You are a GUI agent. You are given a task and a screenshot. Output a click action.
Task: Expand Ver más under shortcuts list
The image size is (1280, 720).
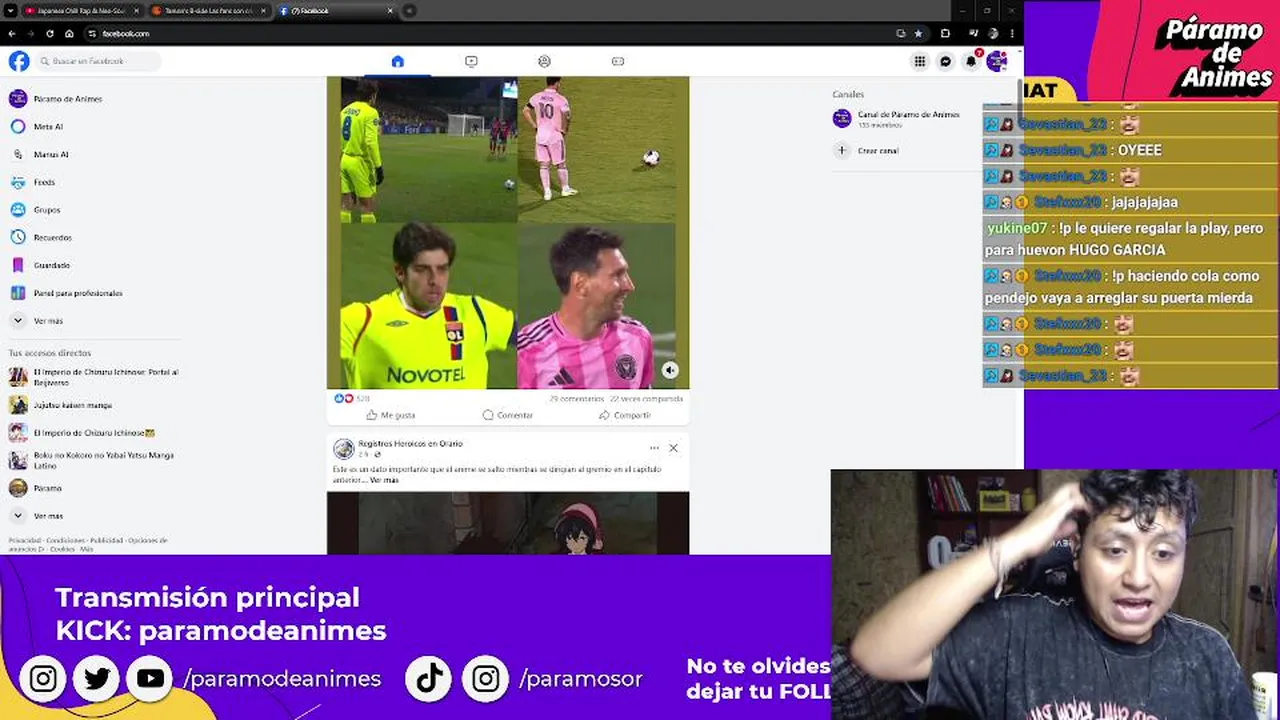click(36, 516)
